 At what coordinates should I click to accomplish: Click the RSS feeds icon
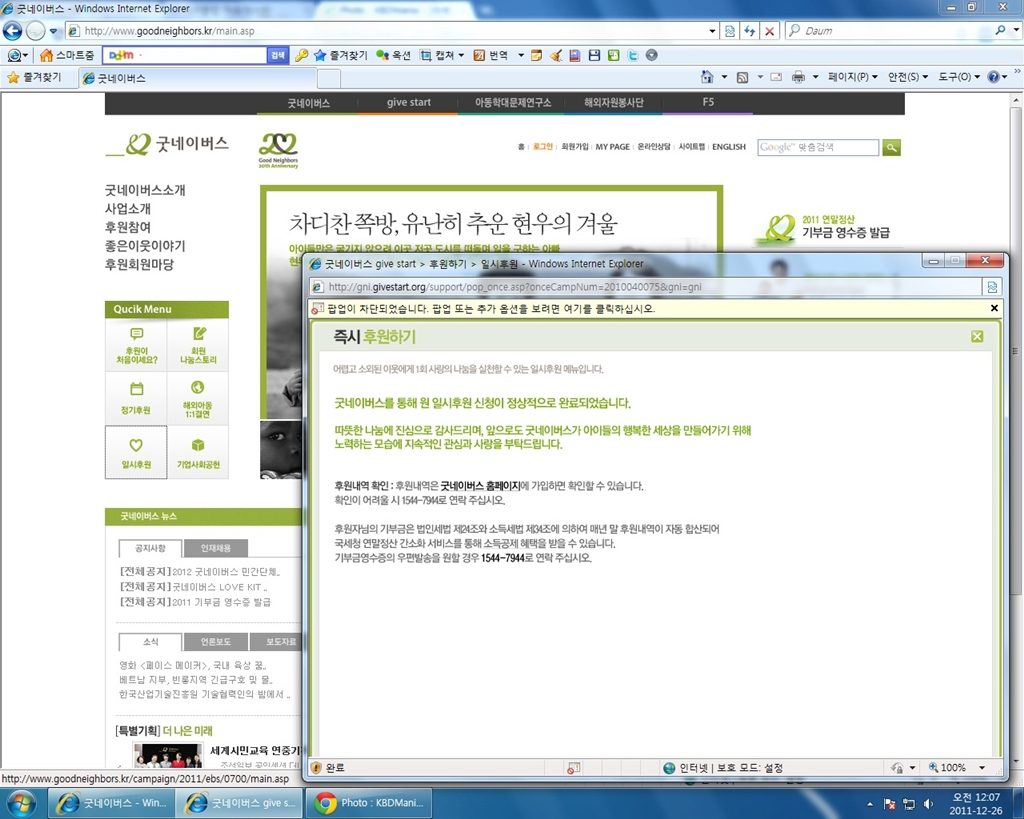742,77
